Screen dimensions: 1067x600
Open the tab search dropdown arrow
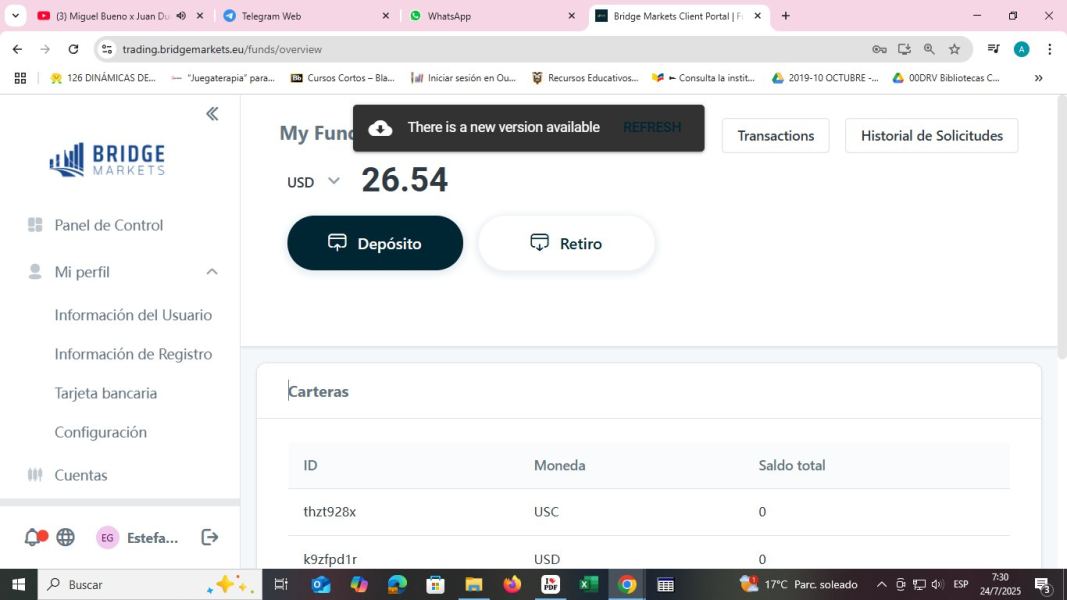coord(15,16)
